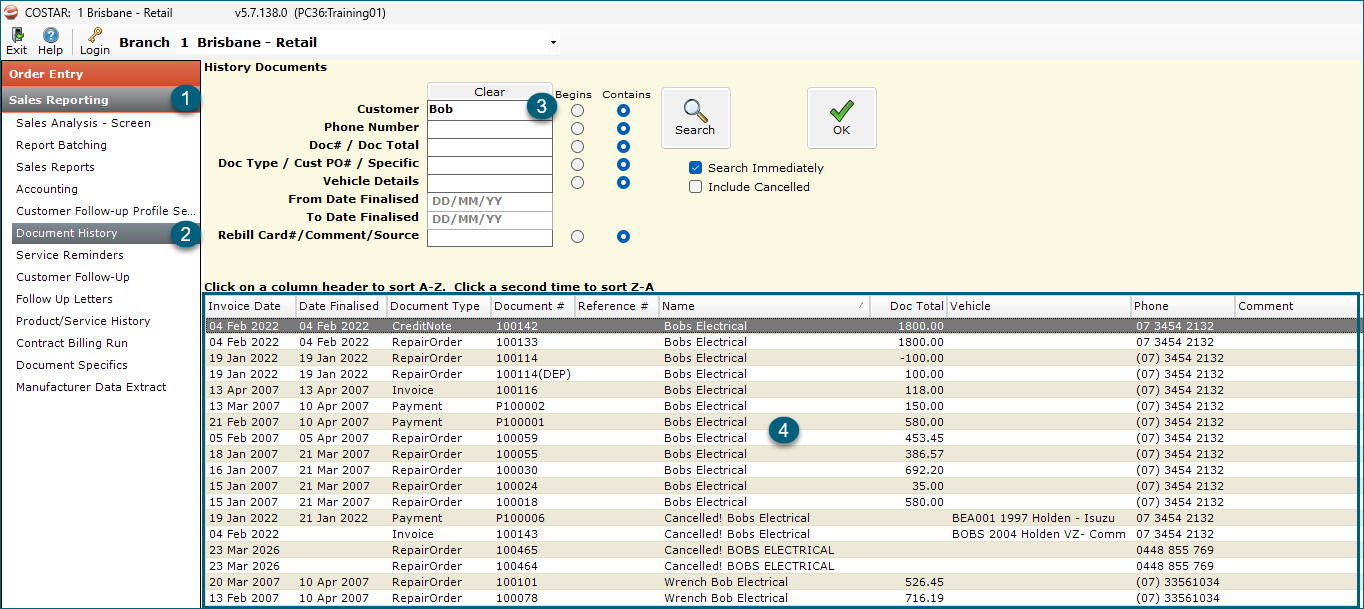The image size is (1364, 609).
Task: Tick the Include Cancelled checkbox
Action: (x=696, y=187)
